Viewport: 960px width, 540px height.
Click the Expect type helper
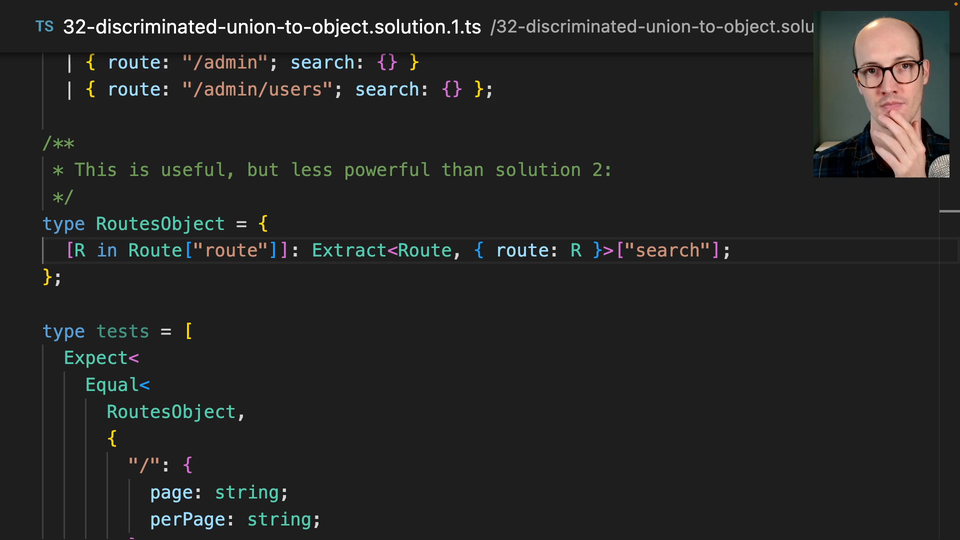coord(97,358)
